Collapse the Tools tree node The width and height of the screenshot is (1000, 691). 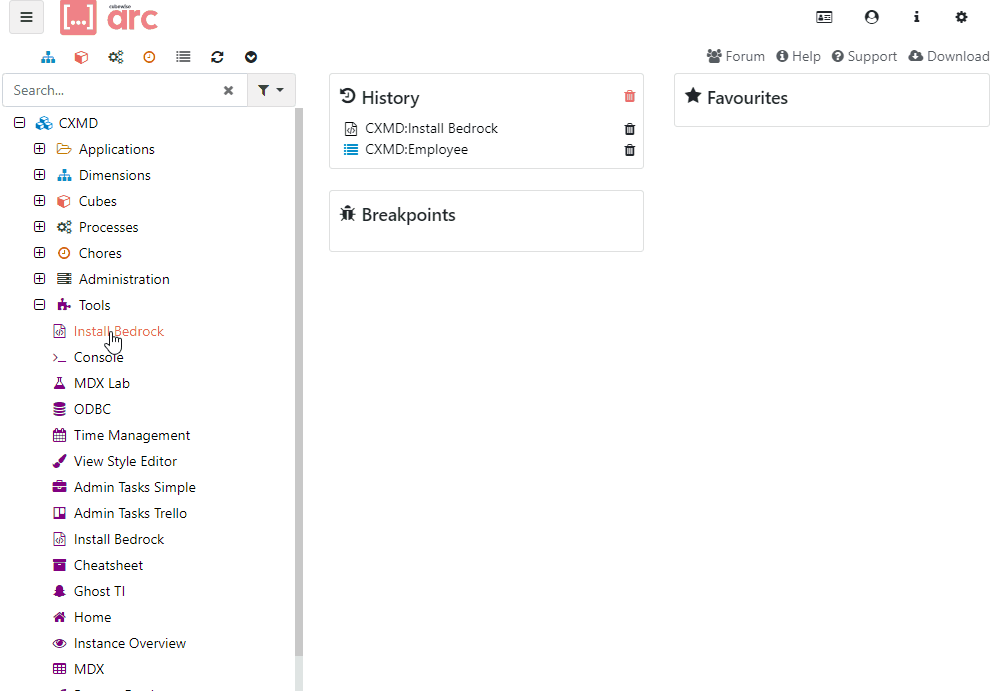click(40, 305)
